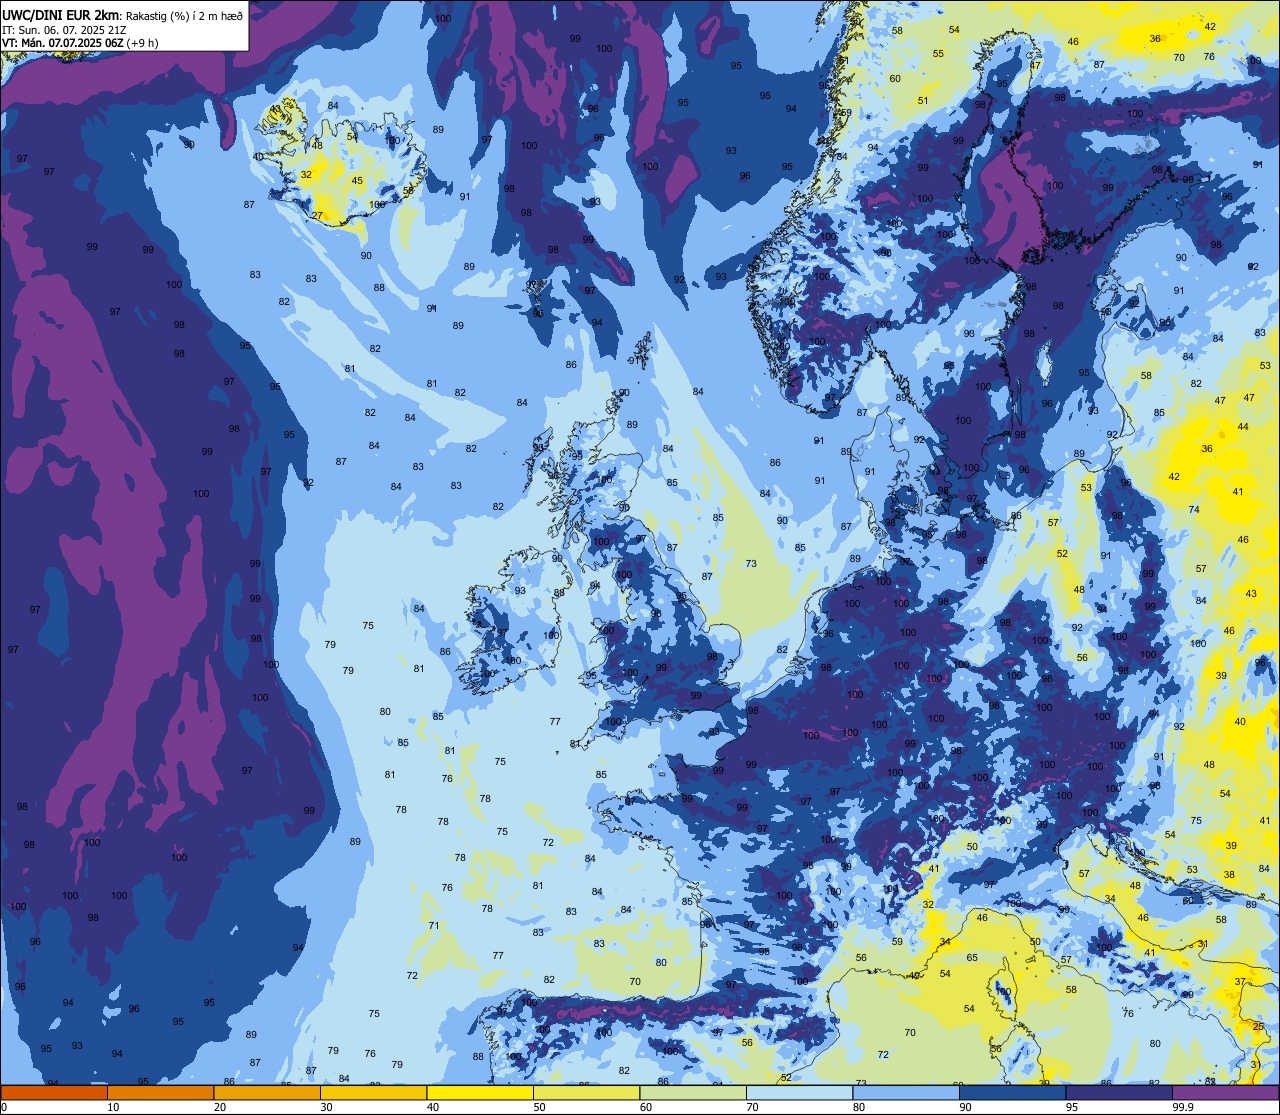Click the humidity value "45" on central Iceland

click(357, 181)
